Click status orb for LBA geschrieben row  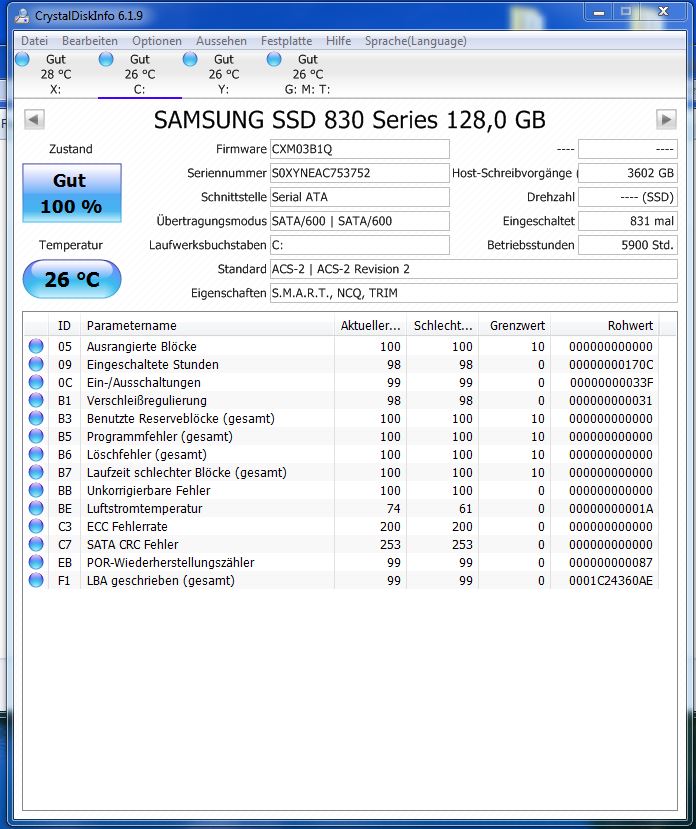36,580
